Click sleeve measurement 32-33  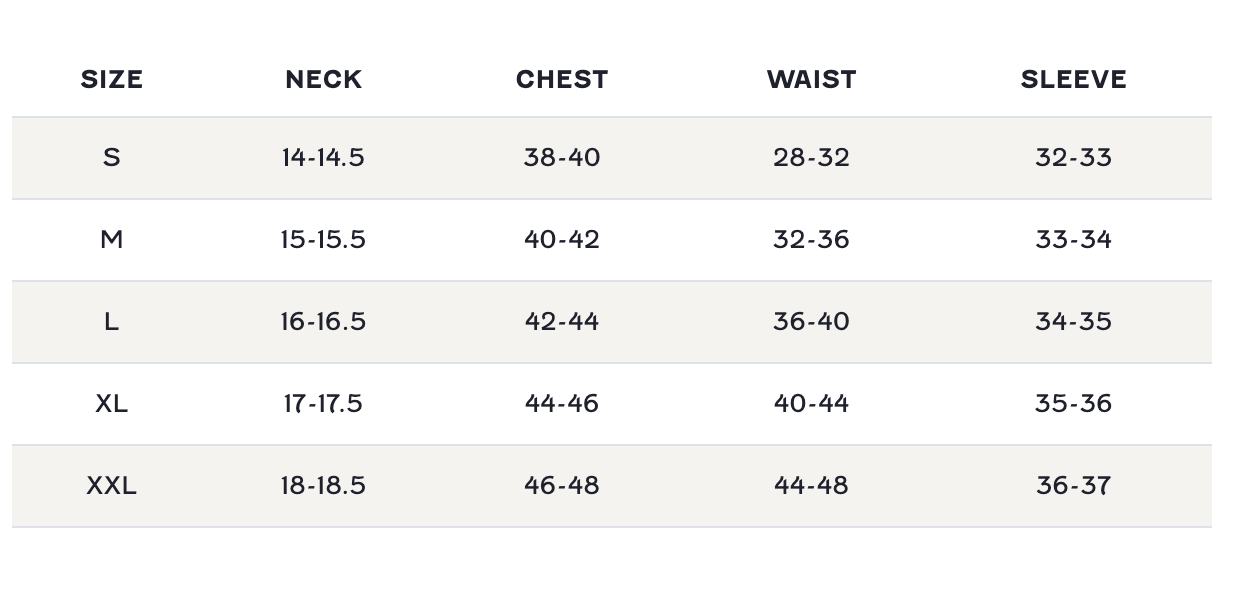pyautogui.click(x=1073, y=158)
